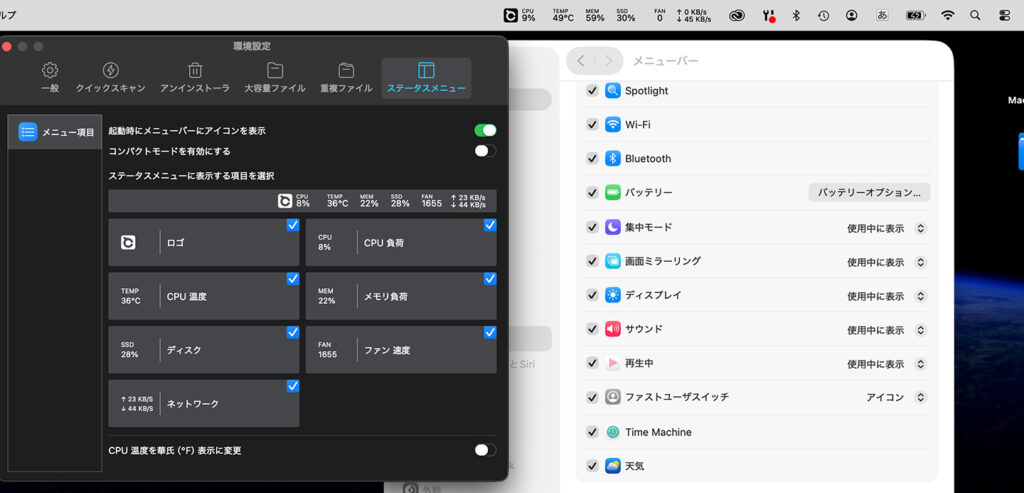Viewport: 1024px width, 493px height.
Task: Enable コンパクトモード toggle
Action: coord(485,151)
